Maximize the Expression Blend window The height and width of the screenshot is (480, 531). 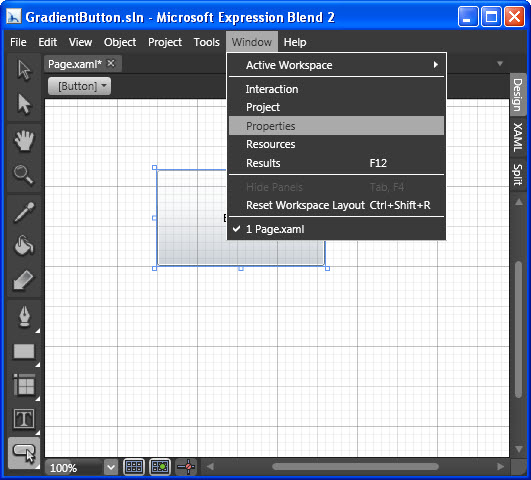[491, 16]
